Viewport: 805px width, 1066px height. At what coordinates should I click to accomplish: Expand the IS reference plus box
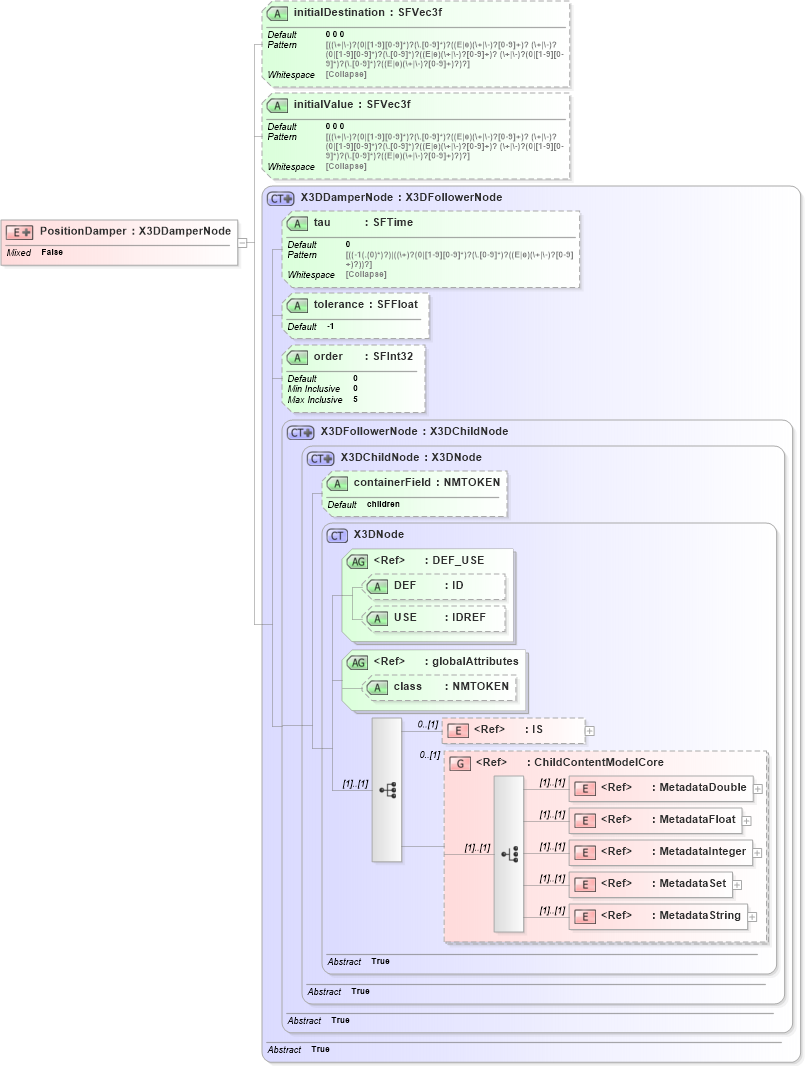tap(589, 731)
